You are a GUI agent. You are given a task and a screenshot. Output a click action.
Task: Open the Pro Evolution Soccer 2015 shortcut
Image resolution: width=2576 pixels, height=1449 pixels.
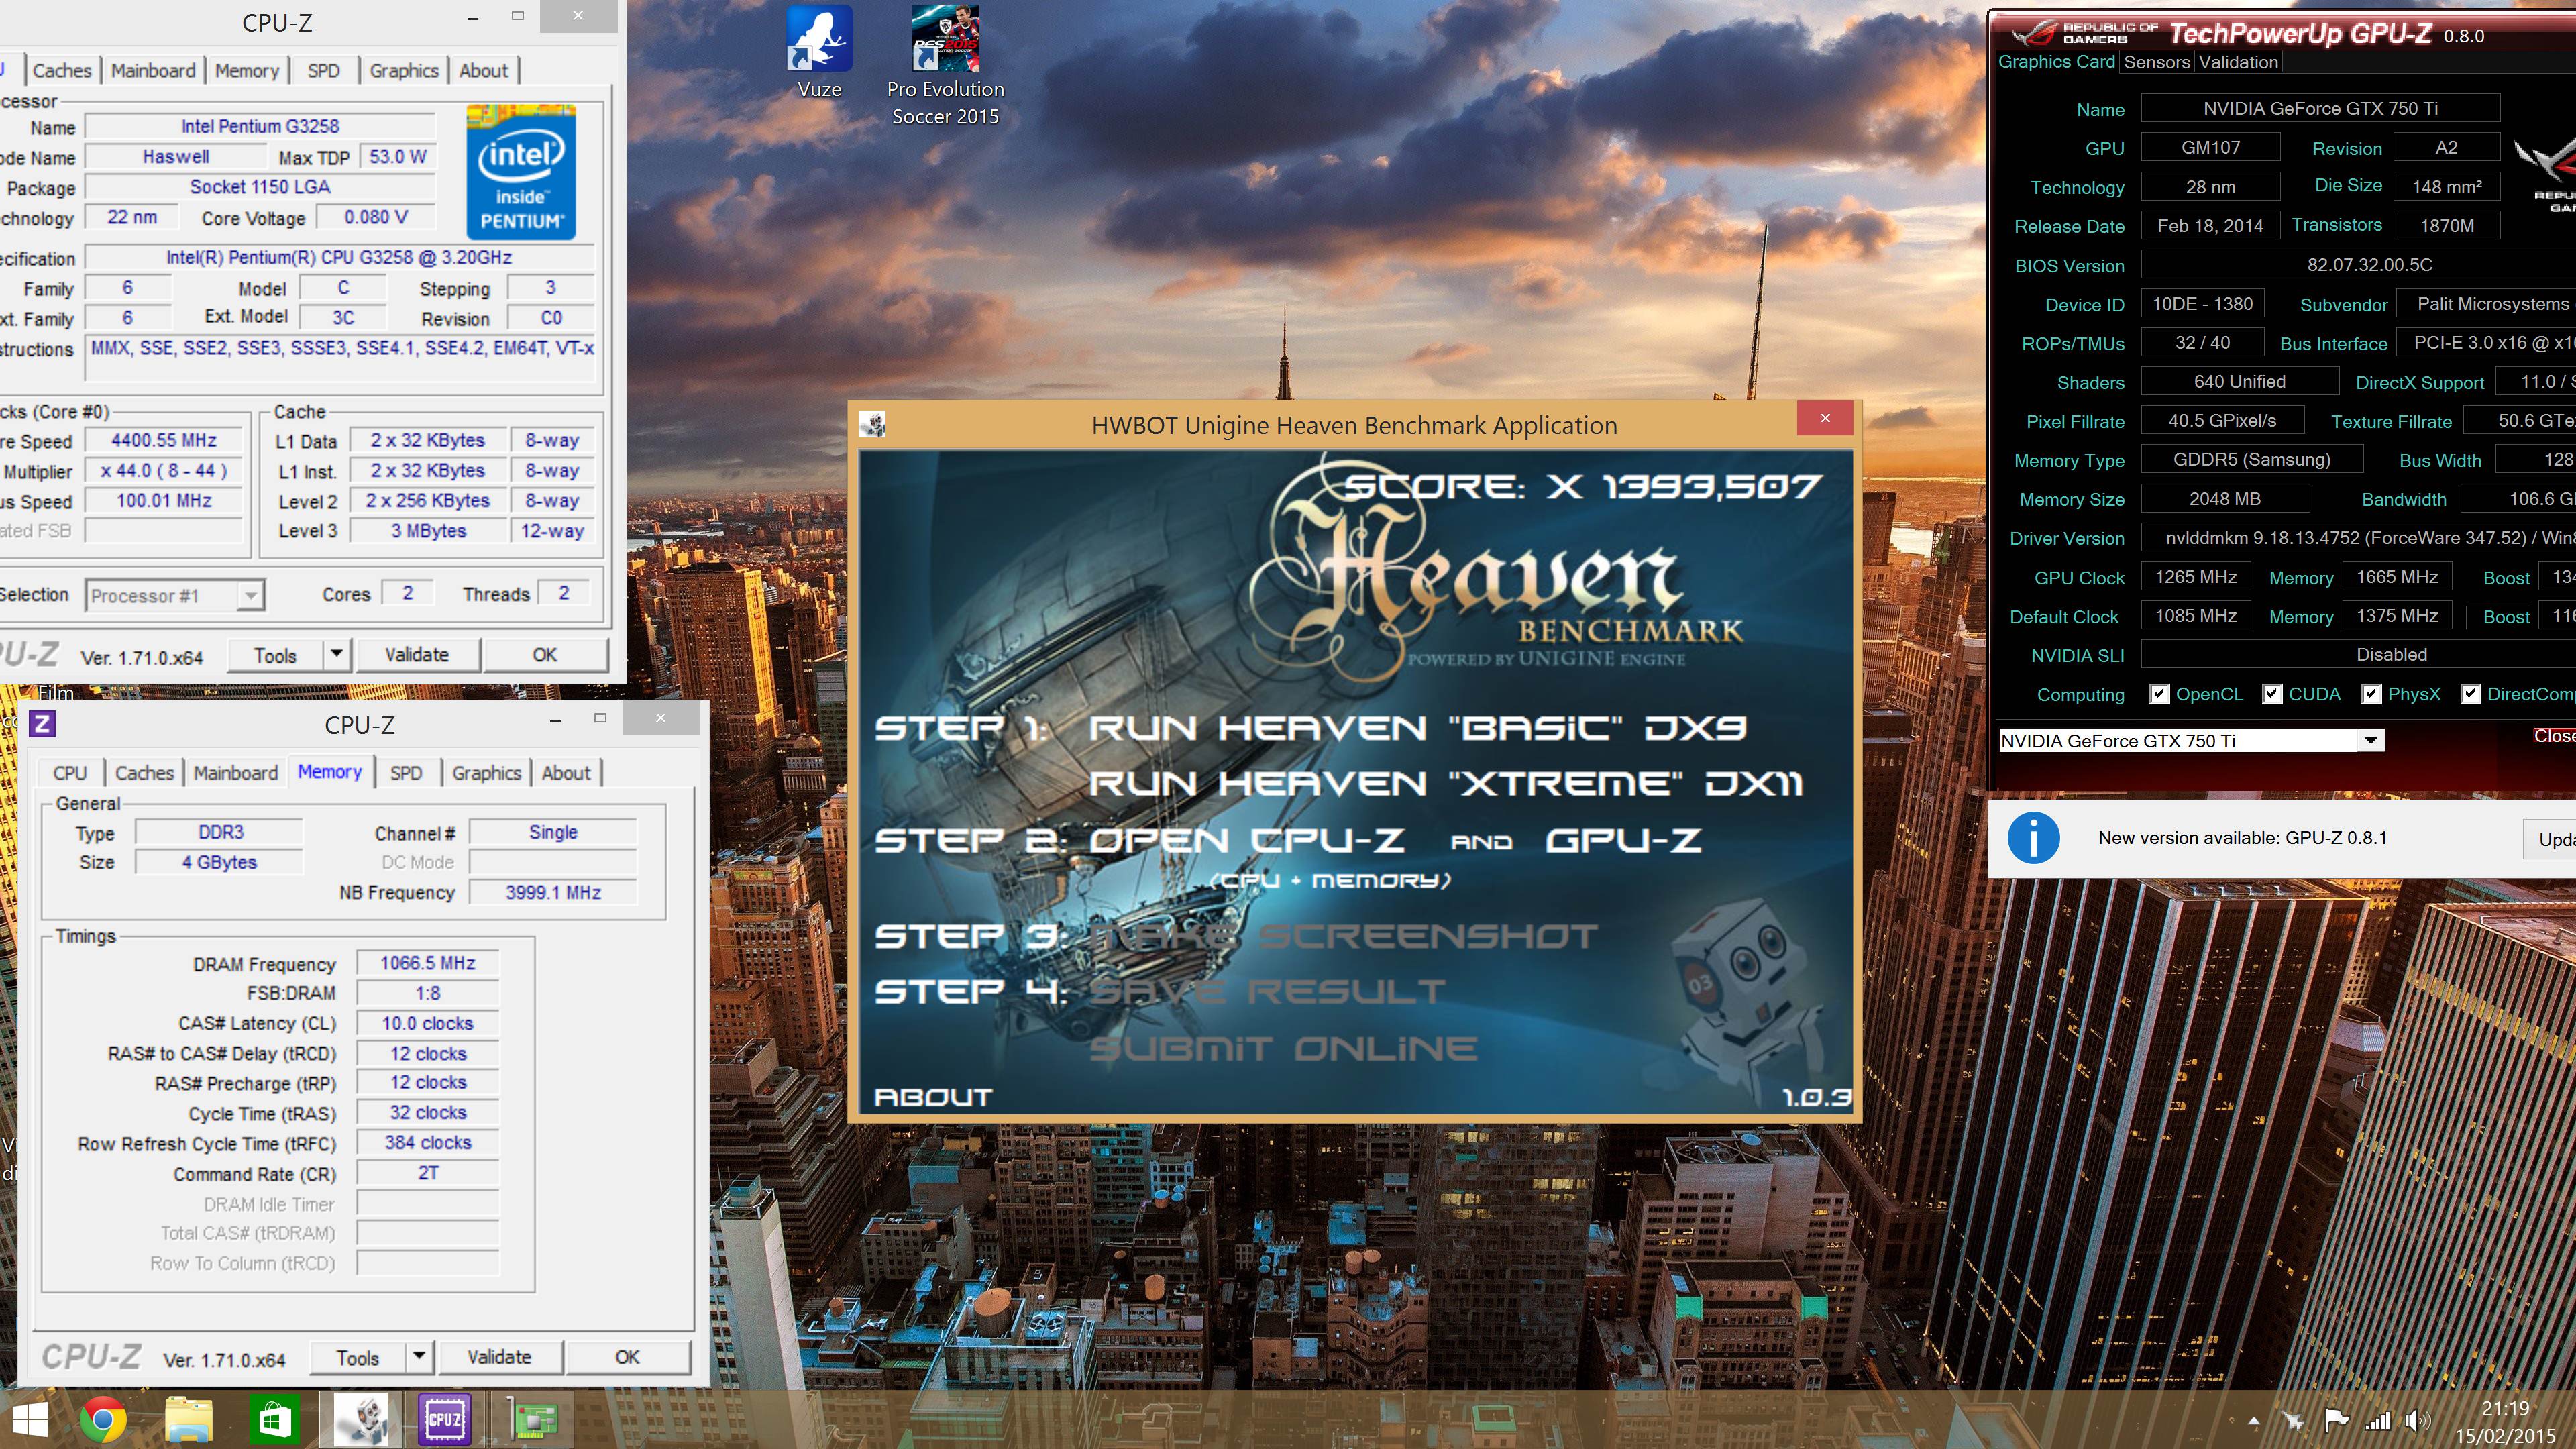[945, 66]
